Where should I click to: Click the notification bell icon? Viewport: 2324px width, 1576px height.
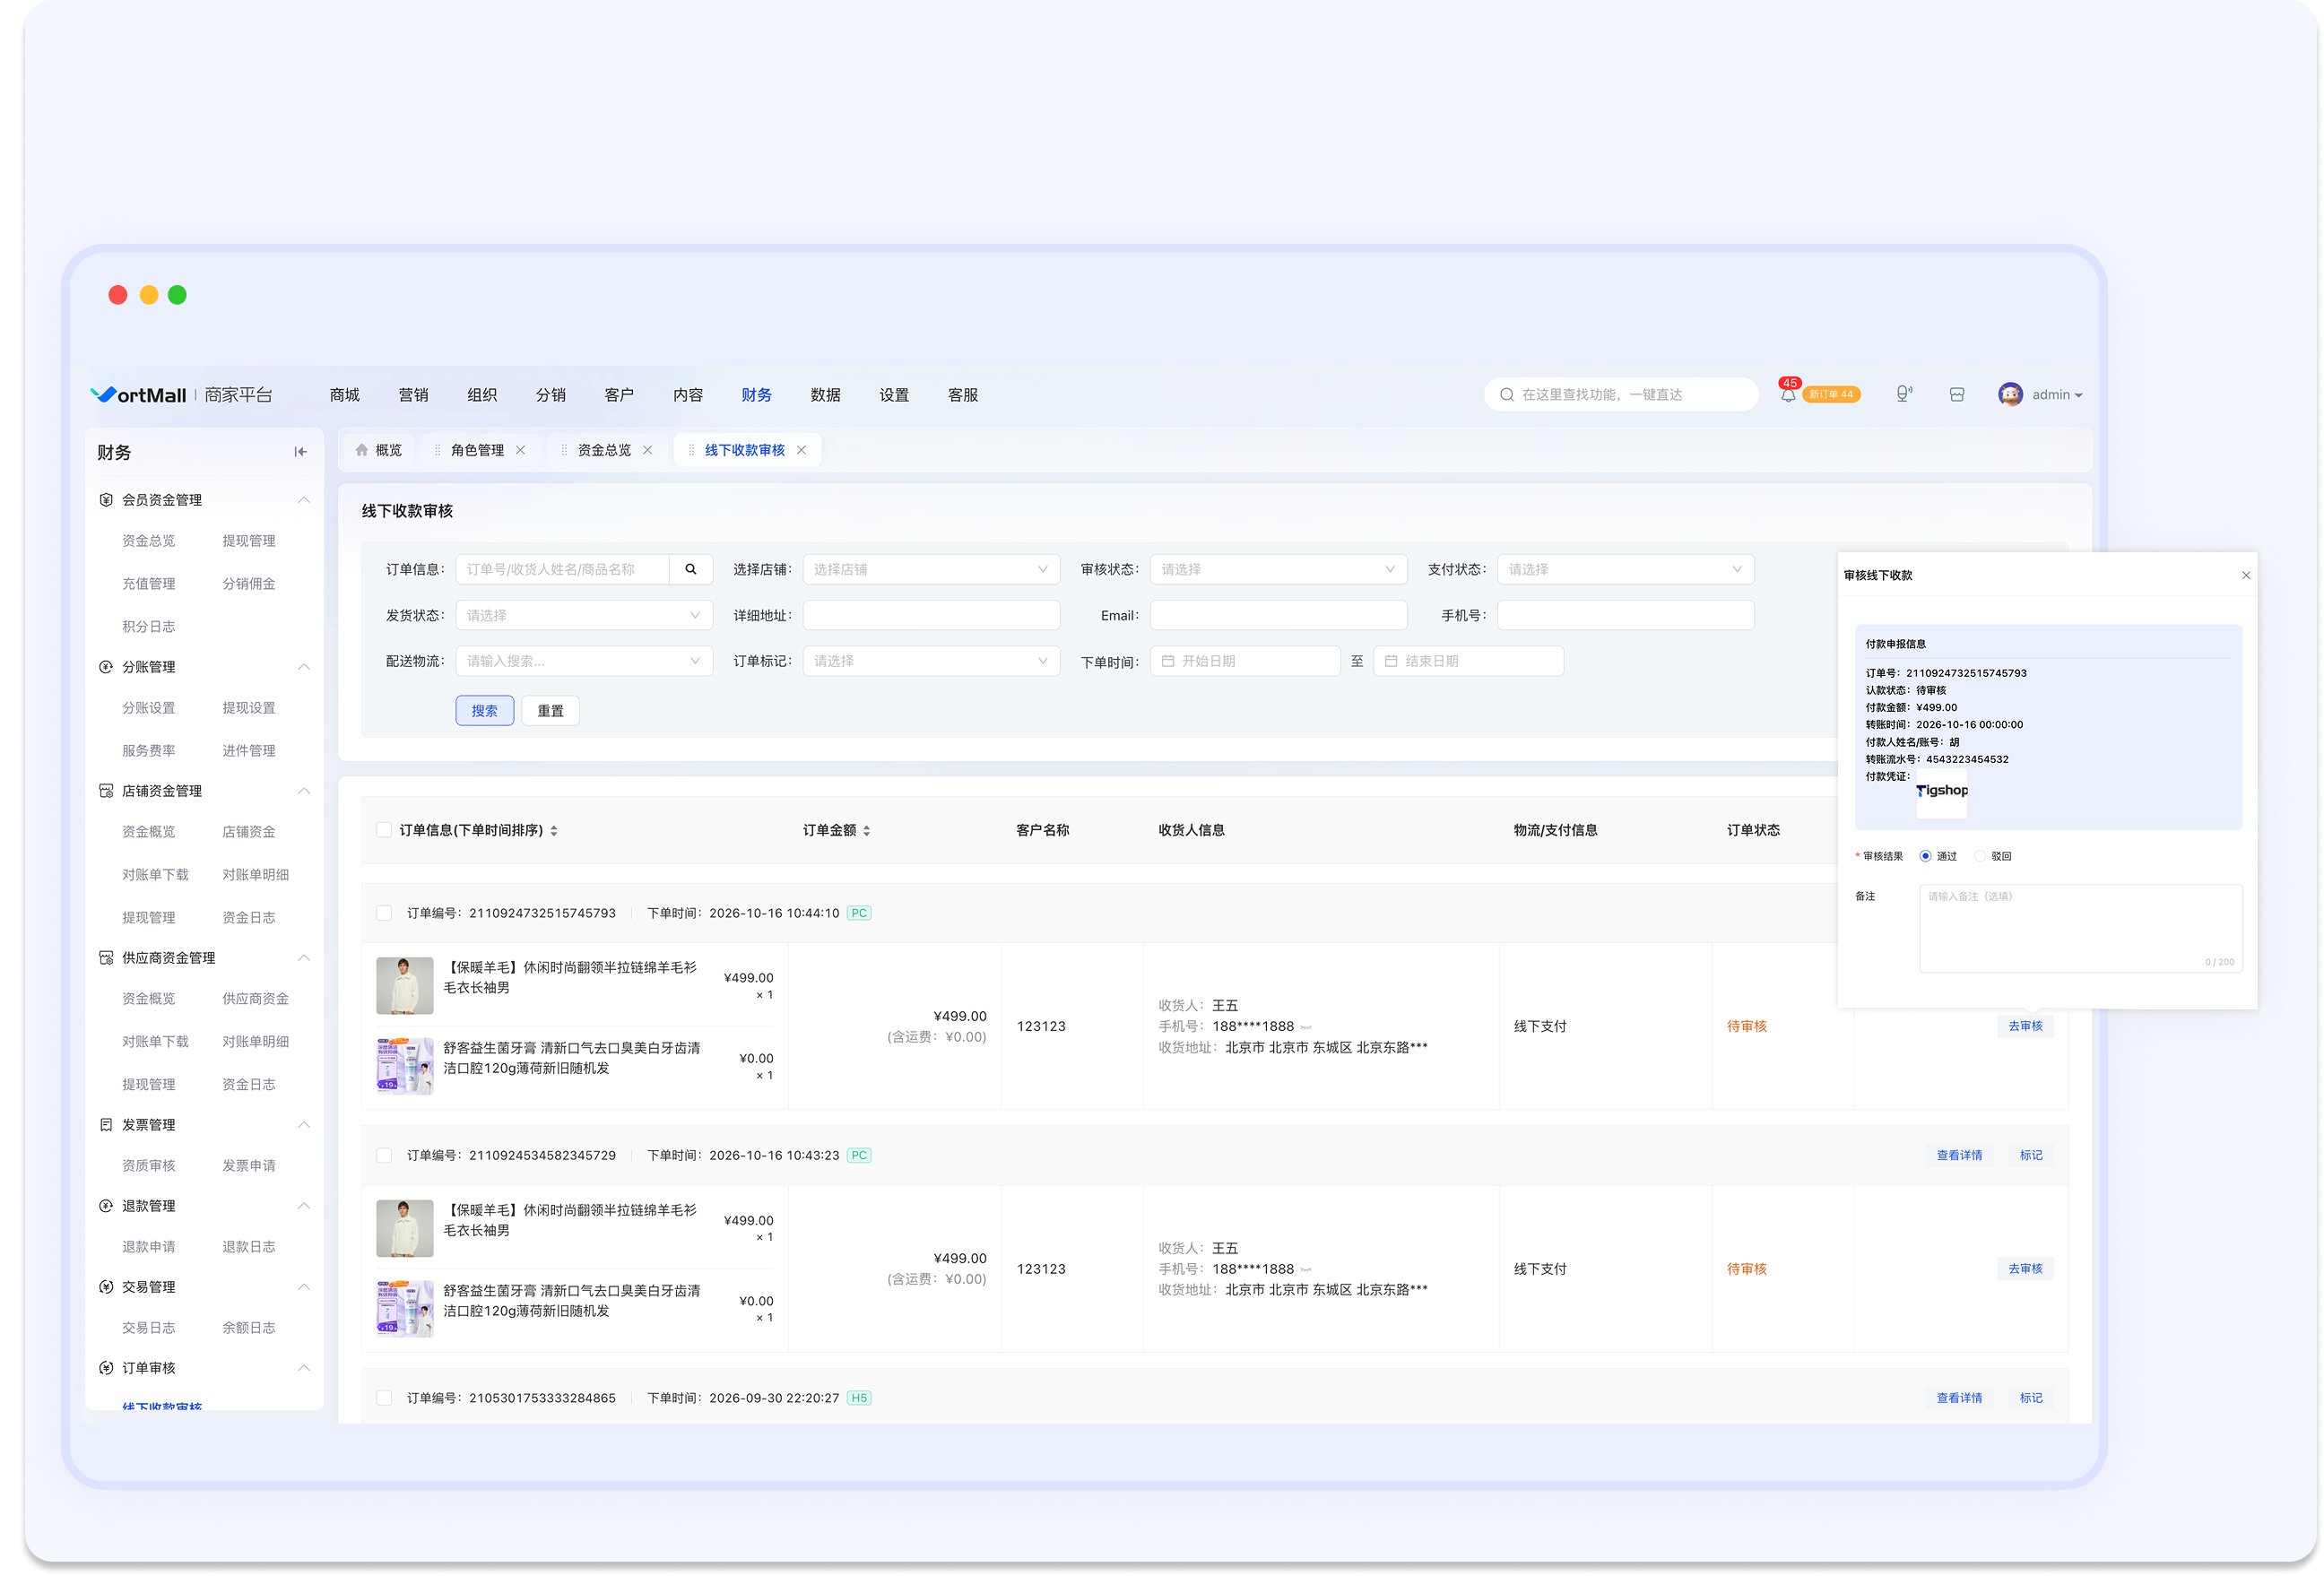point(1788,395)
